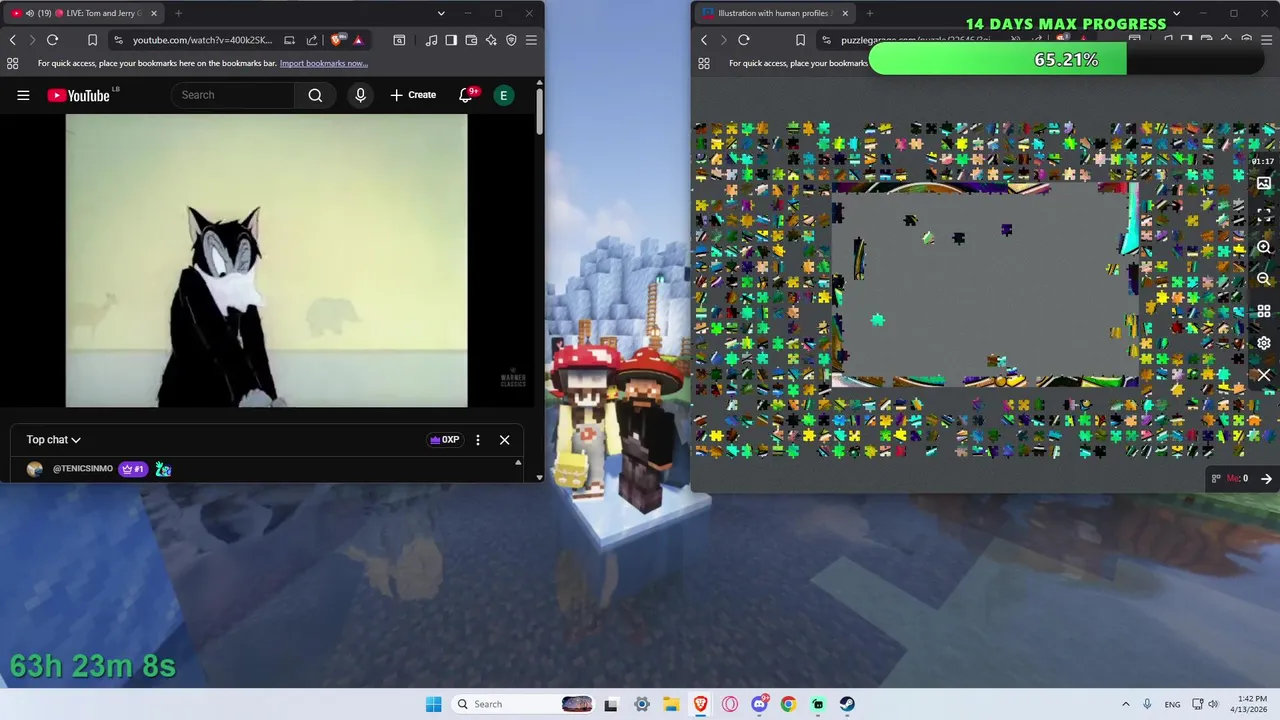Open a new tab in puzzle window
The image size is (1280, 720).
(x=869, y=13)
